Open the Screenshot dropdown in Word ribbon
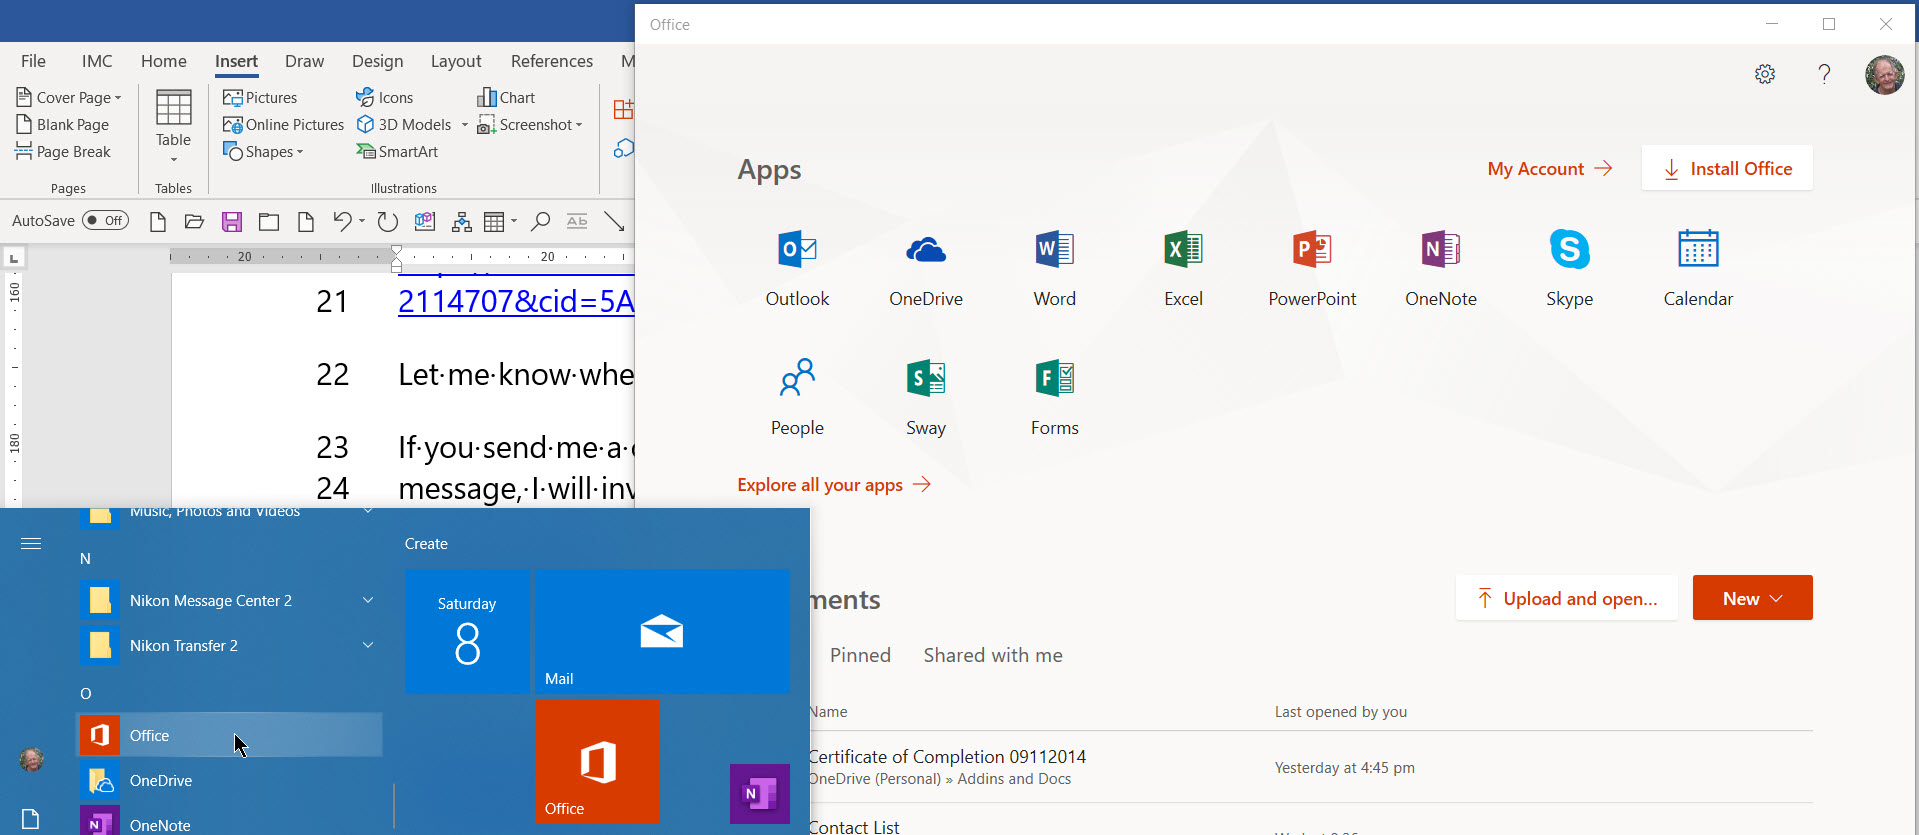1919x835 pixels. pyautogui.click(x=530, y=124)
